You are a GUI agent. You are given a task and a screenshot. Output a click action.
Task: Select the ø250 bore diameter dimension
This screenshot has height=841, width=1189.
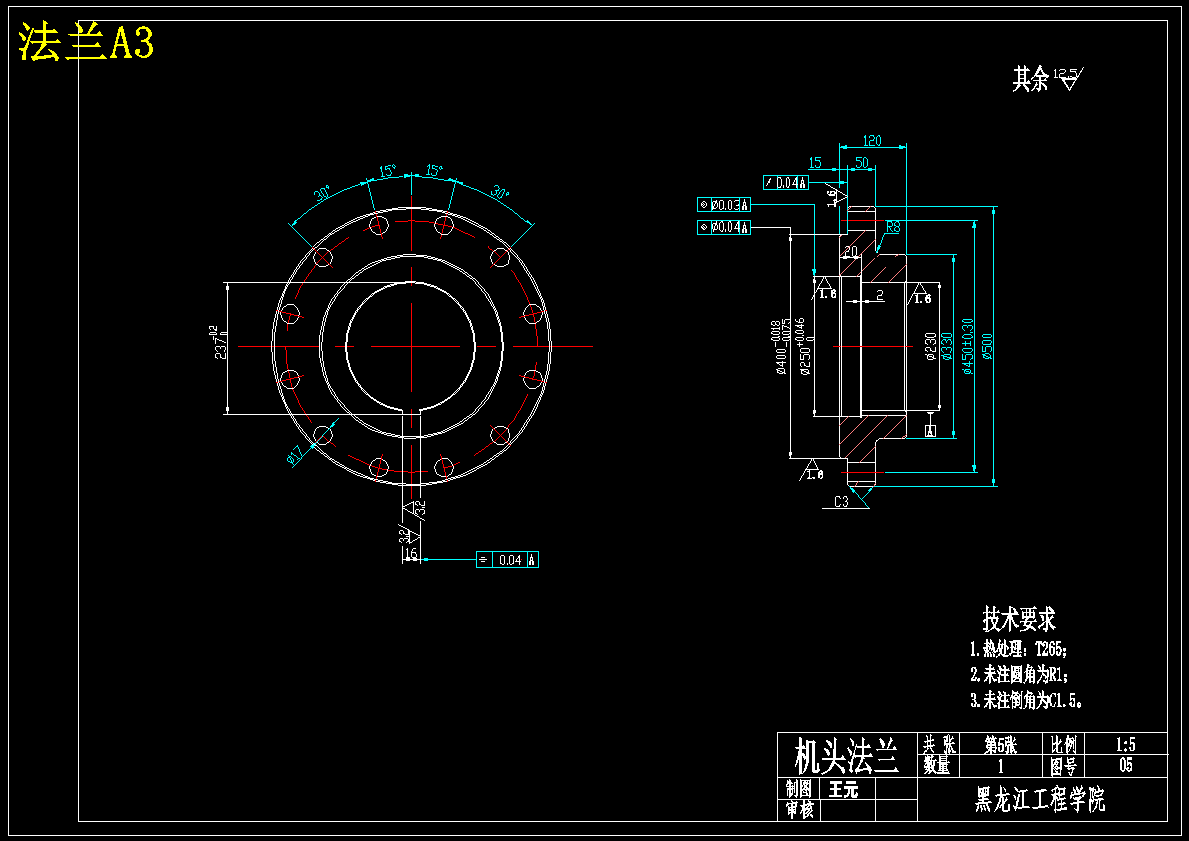(804, 347)
